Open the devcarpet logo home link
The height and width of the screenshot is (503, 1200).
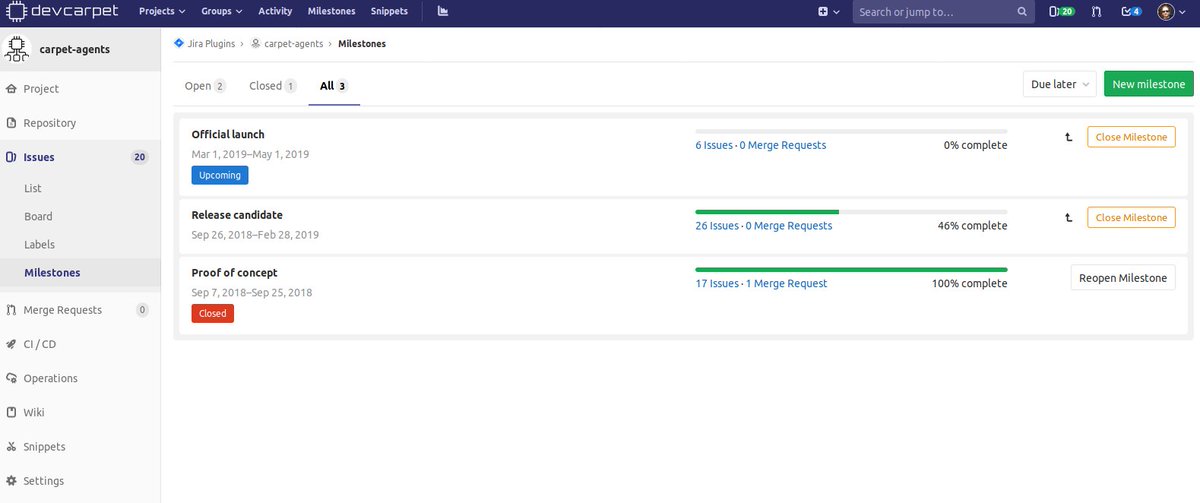pos(61,12)
